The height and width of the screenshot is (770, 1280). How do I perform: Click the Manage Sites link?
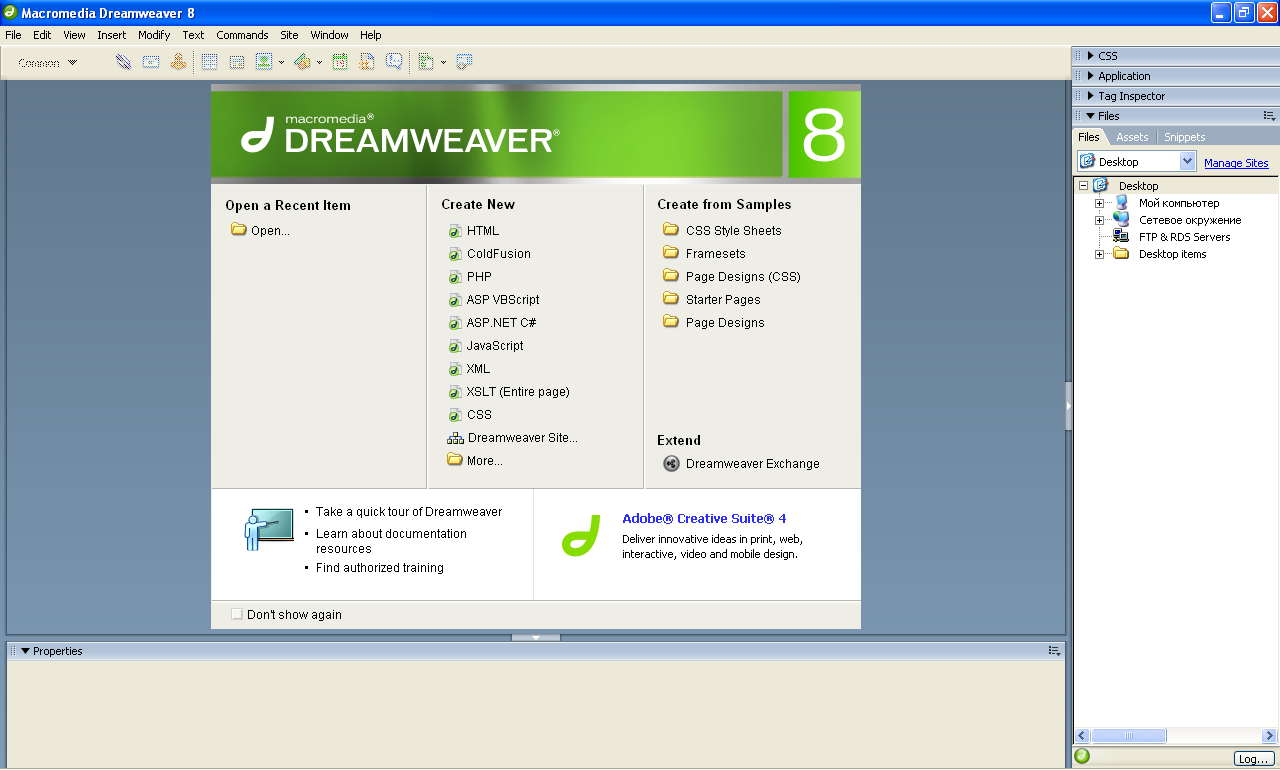[x=1236, y=163]
